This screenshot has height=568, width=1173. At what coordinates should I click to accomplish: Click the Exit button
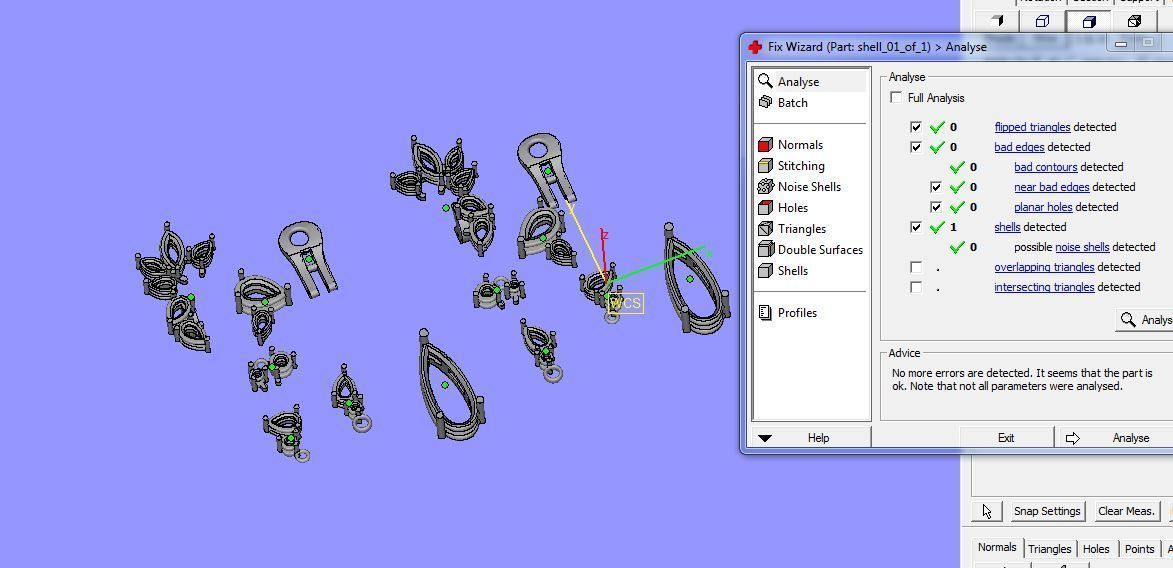tap(1006, 438)
